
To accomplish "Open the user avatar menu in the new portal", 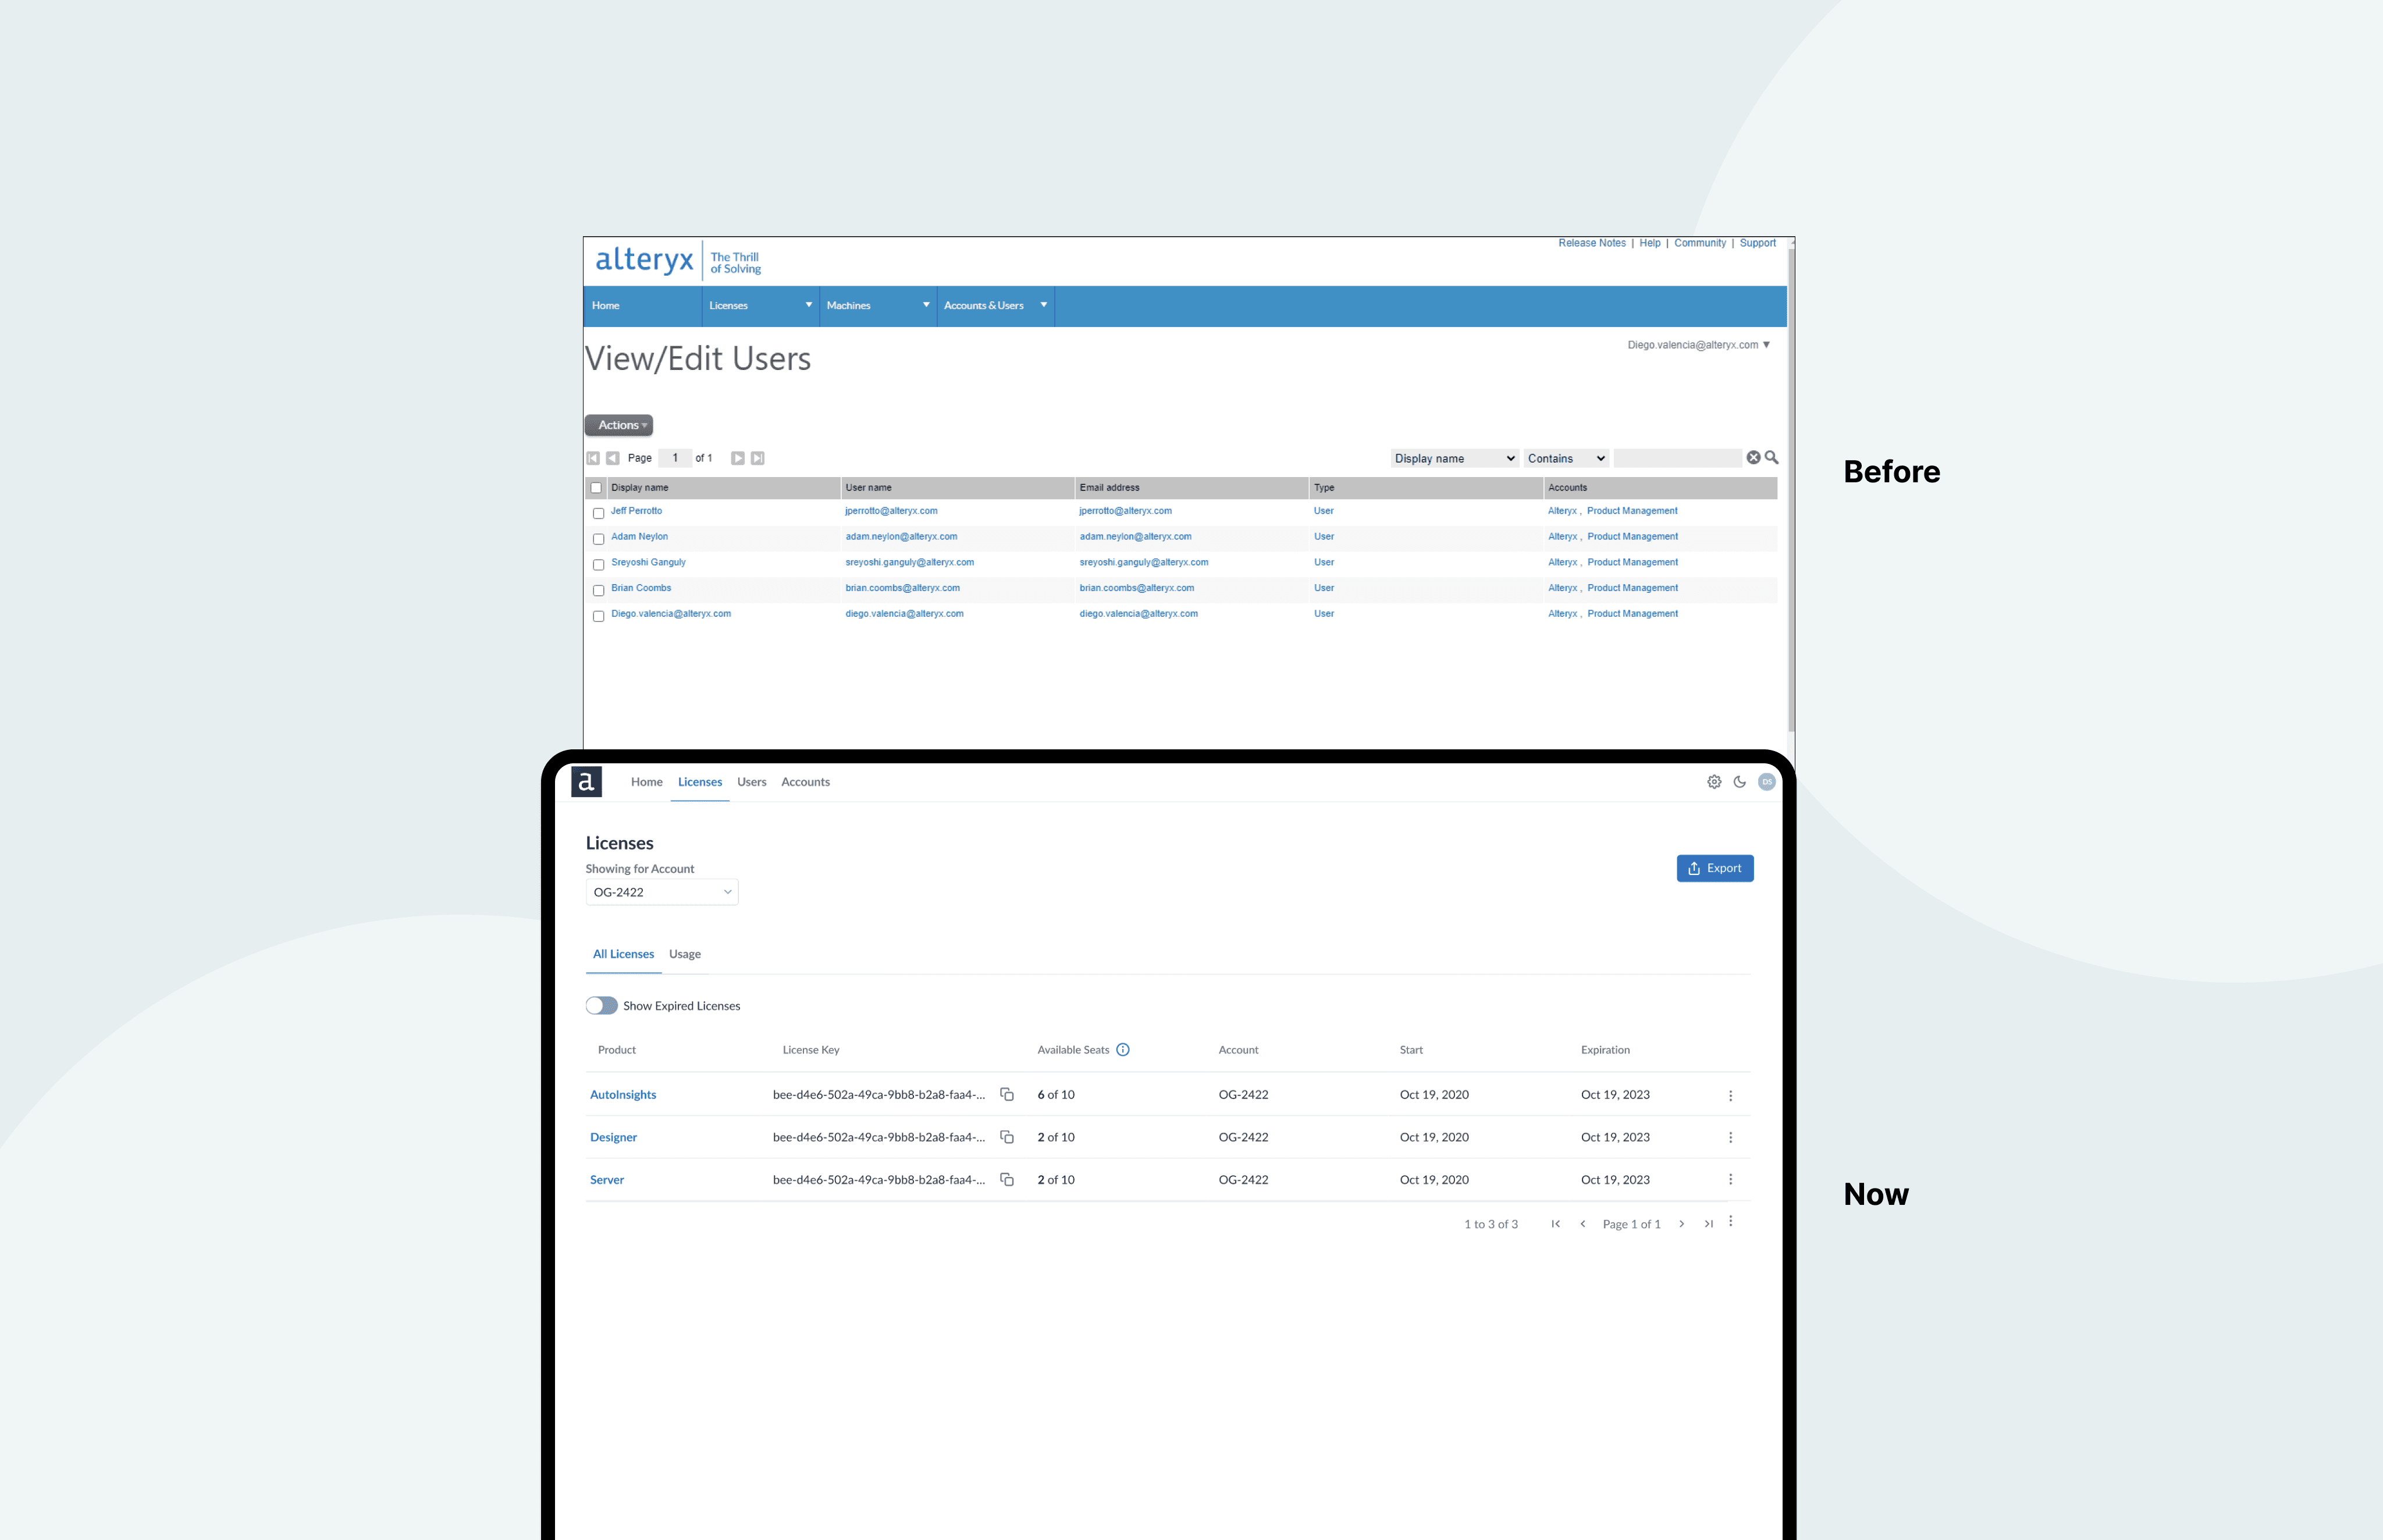I will pos(1767,782).
